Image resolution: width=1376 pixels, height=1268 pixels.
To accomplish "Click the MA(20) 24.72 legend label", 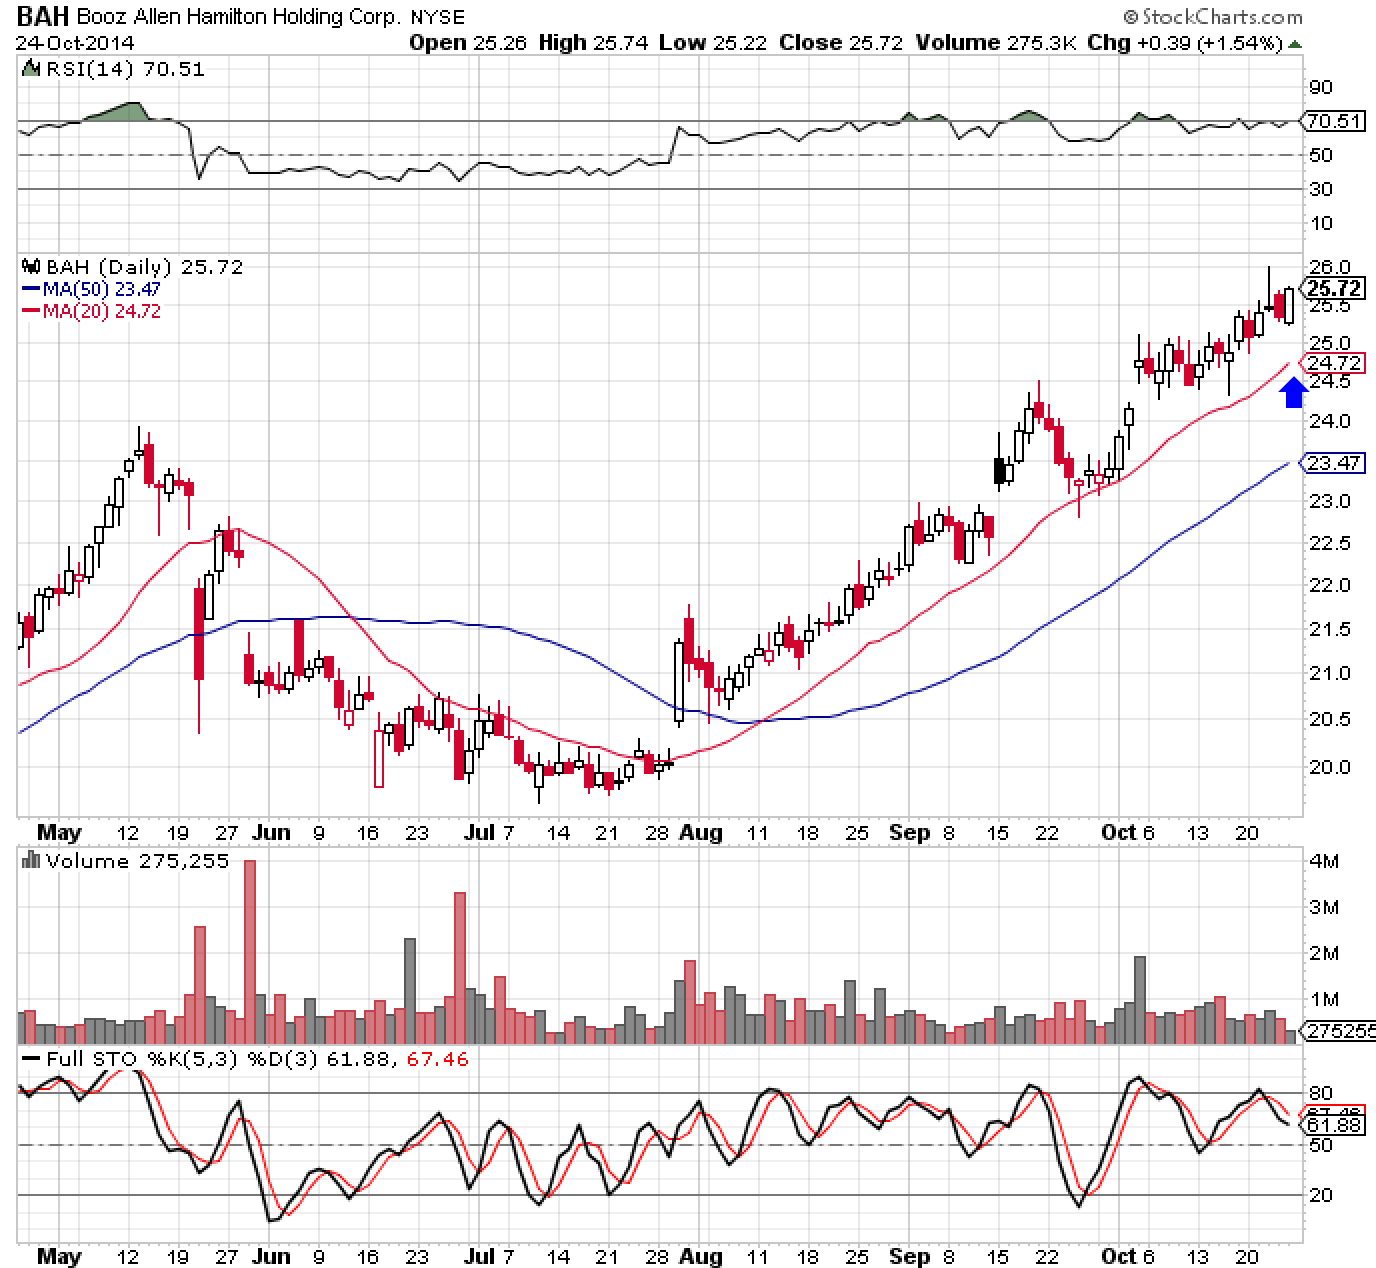I will pyautogui.click(x=101, y=311).
